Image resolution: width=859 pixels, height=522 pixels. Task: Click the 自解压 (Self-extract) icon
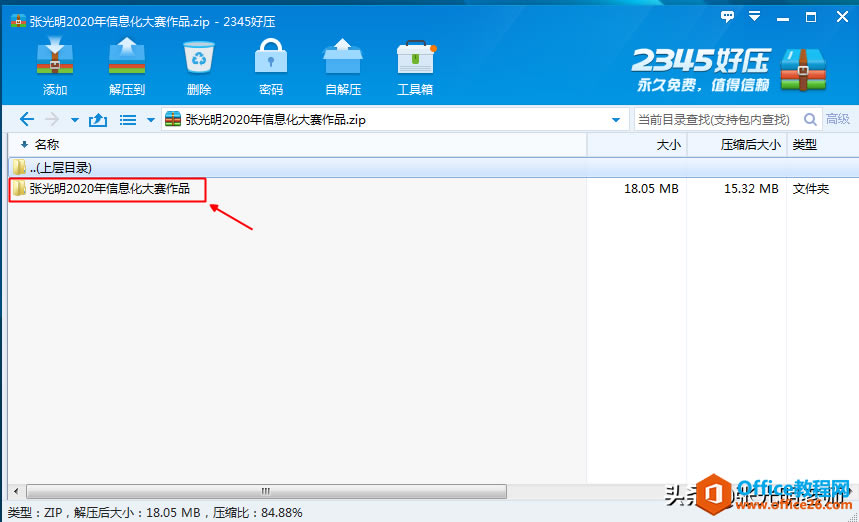343,66
